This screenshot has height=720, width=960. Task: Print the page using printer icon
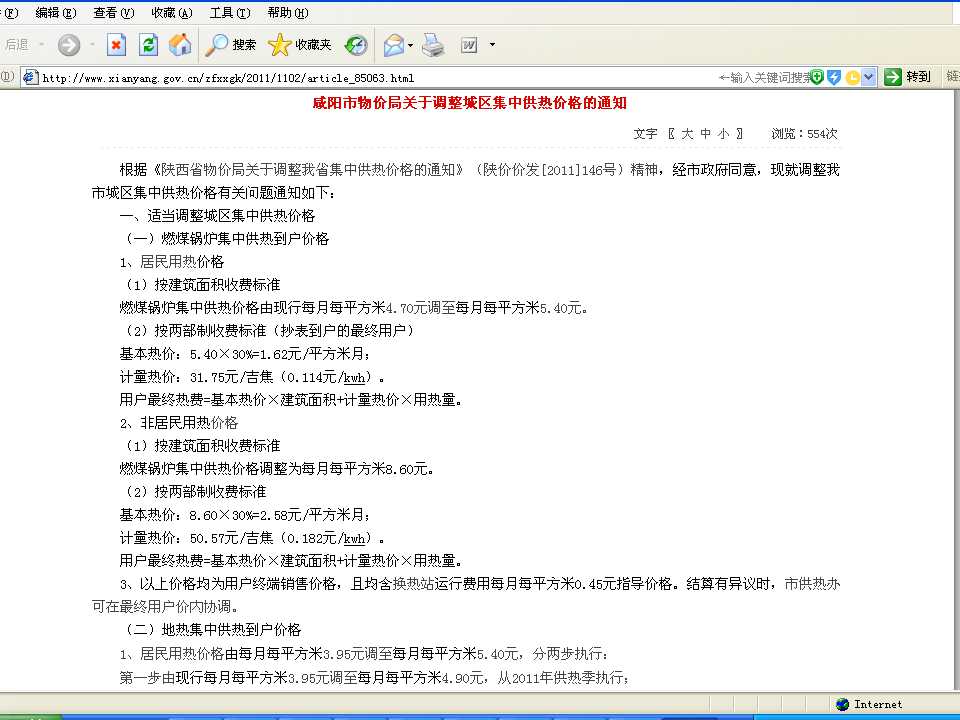coord(432,45)
